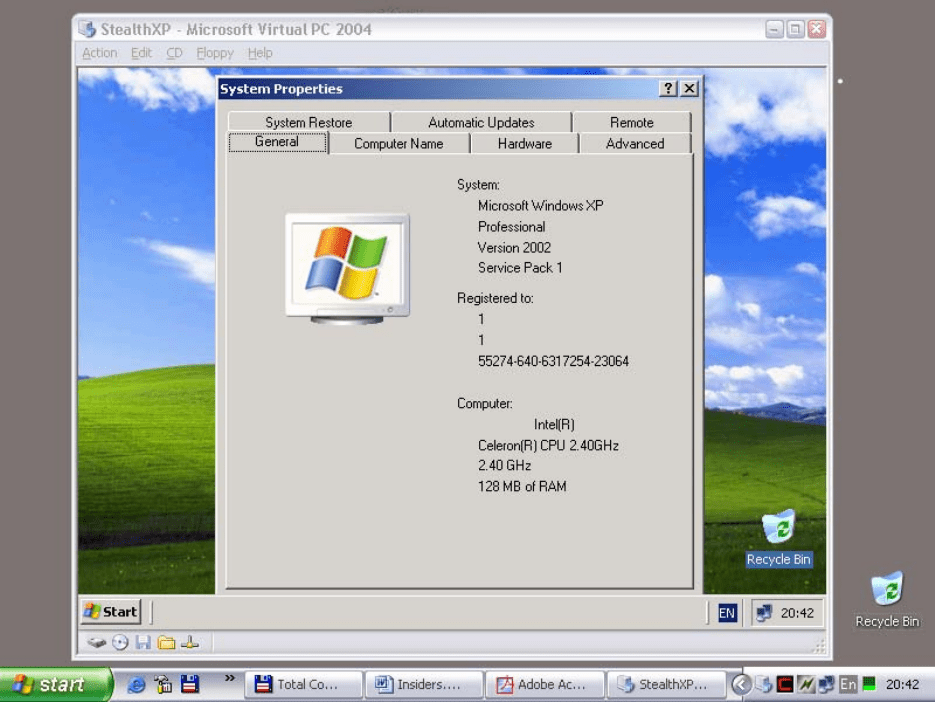The width and height of the screenshot is (935, 702).
Task: Switch to the Advanced tab
Action: point(635,144)
